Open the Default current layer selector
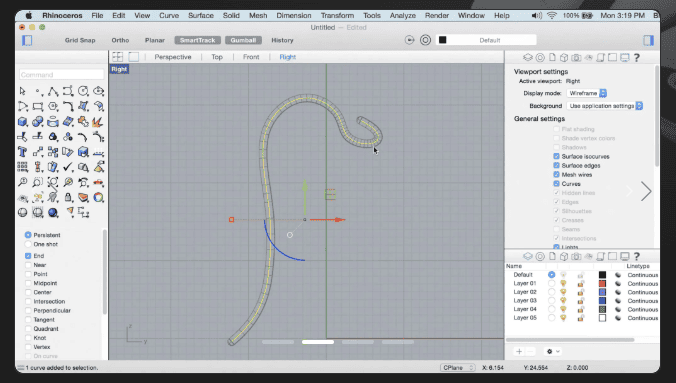 (486, 40)
